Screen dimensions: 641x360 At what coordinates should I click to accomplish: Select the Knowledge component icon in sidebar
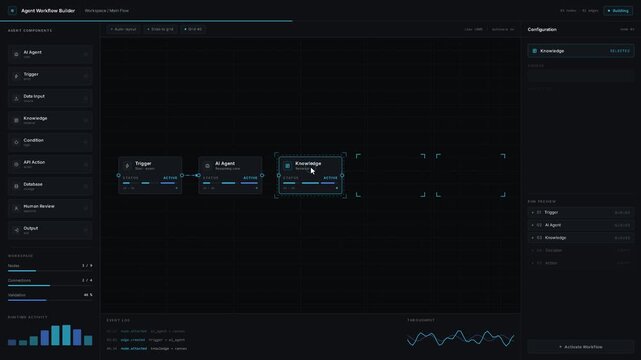point(16,121)
